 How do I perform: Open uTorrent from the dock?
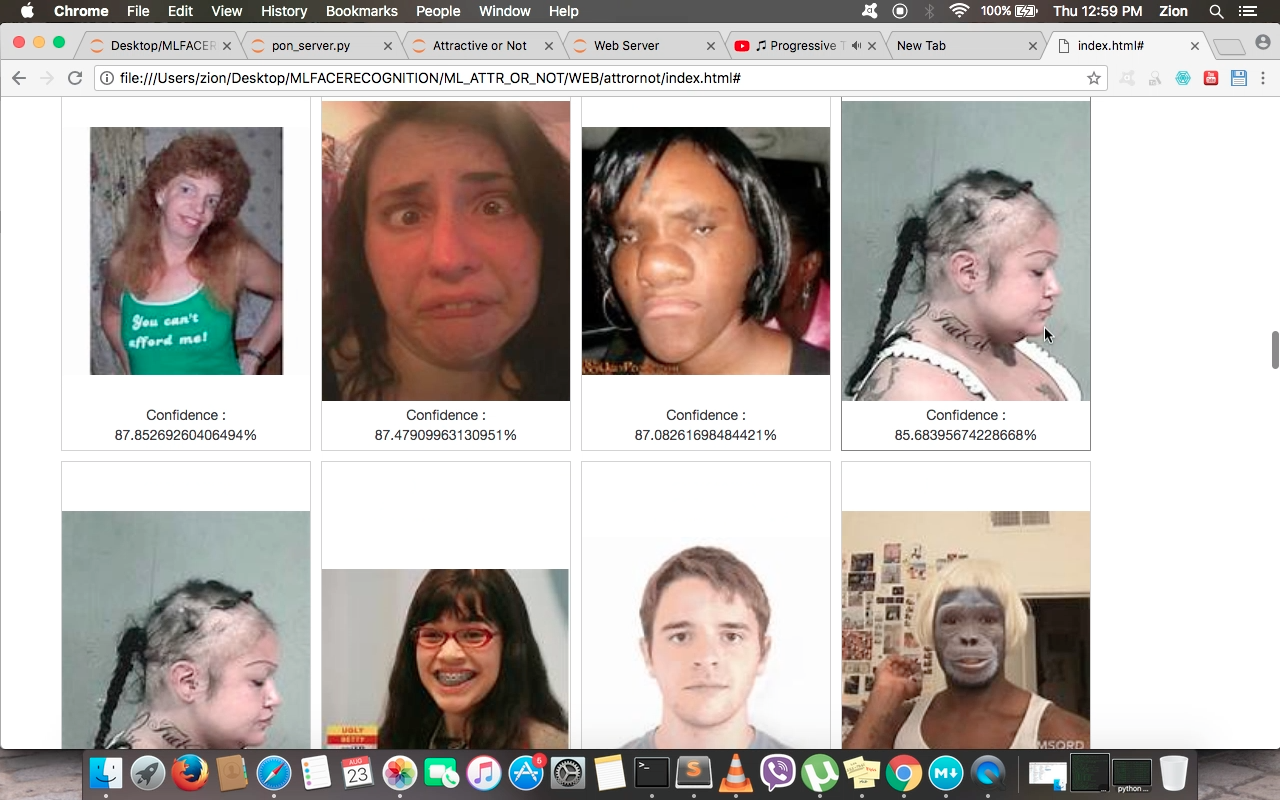pyautogui.click(x=820, y=773)
